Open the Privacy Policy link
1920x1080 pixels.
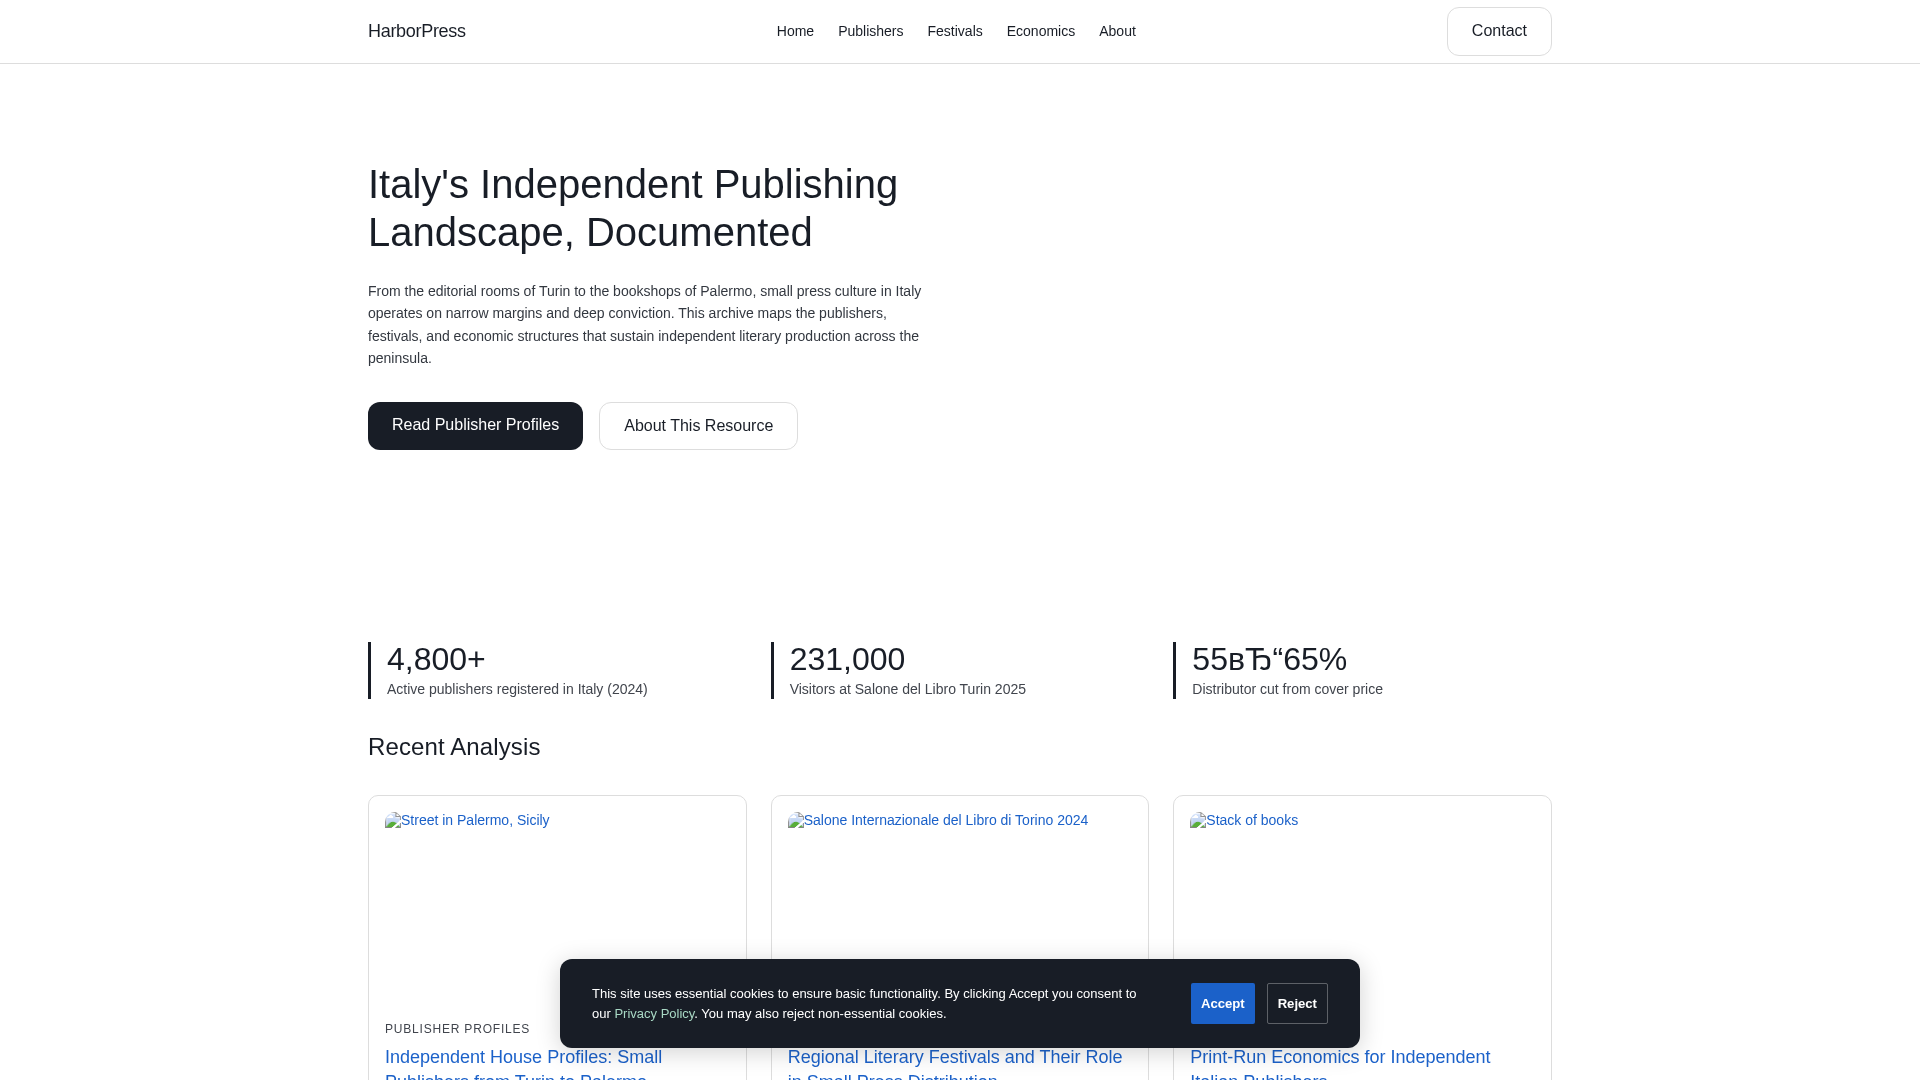654,1014
